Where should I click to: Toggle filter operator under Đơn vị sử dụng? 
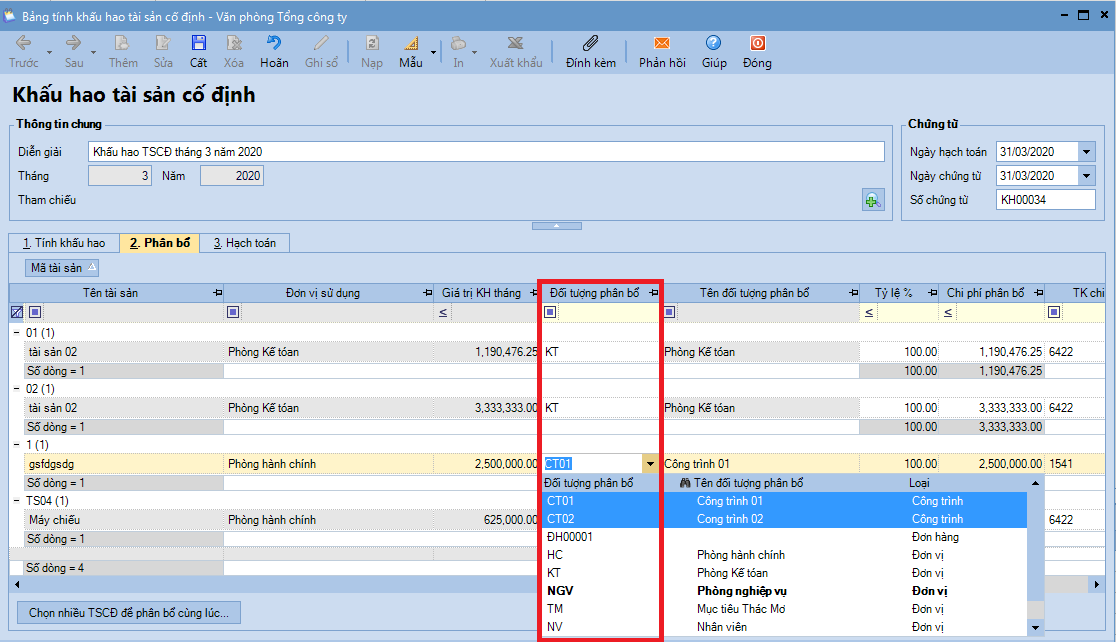233,312
